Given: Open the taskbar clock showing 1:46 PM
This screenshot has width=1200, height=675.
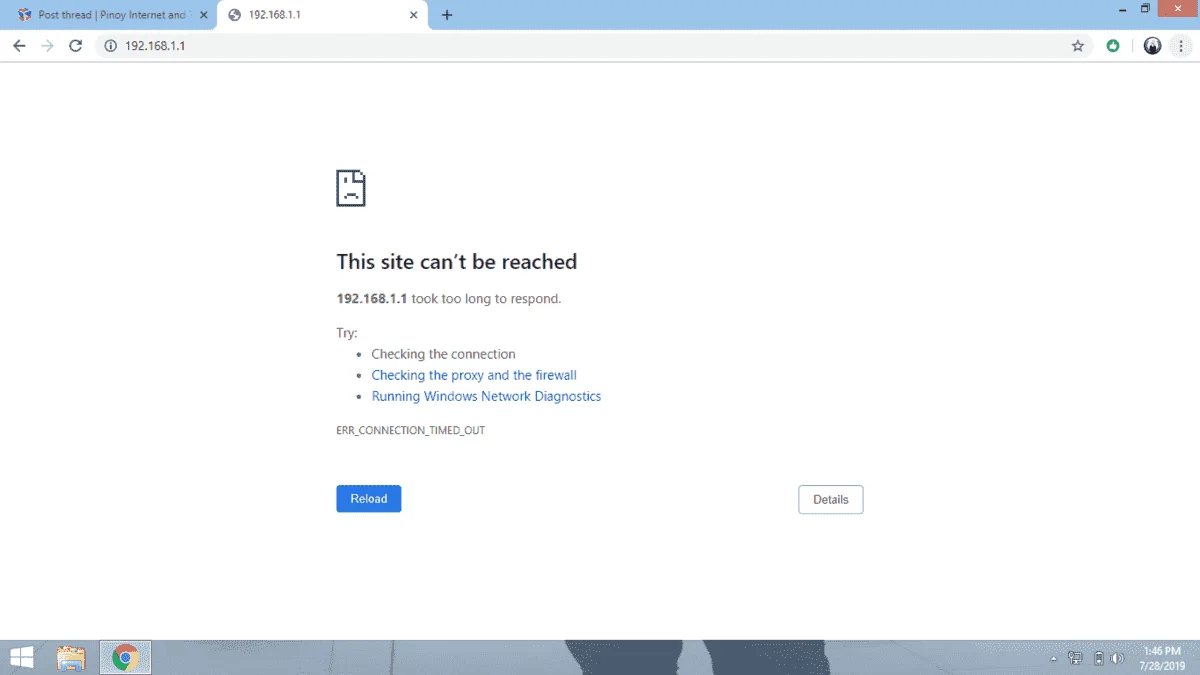Looking at the screenshot, I should (x=1161, y=657).
